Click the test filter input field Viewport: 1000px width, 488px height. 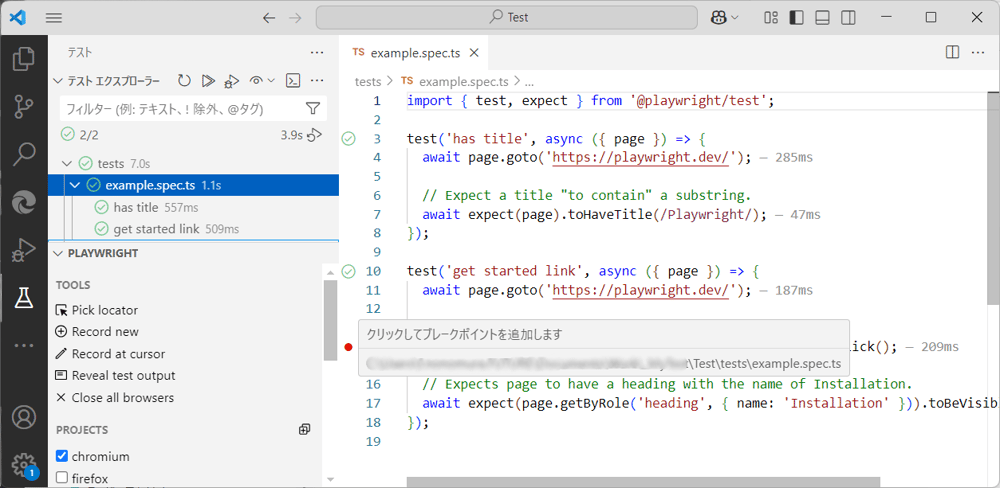pos(182,108)
